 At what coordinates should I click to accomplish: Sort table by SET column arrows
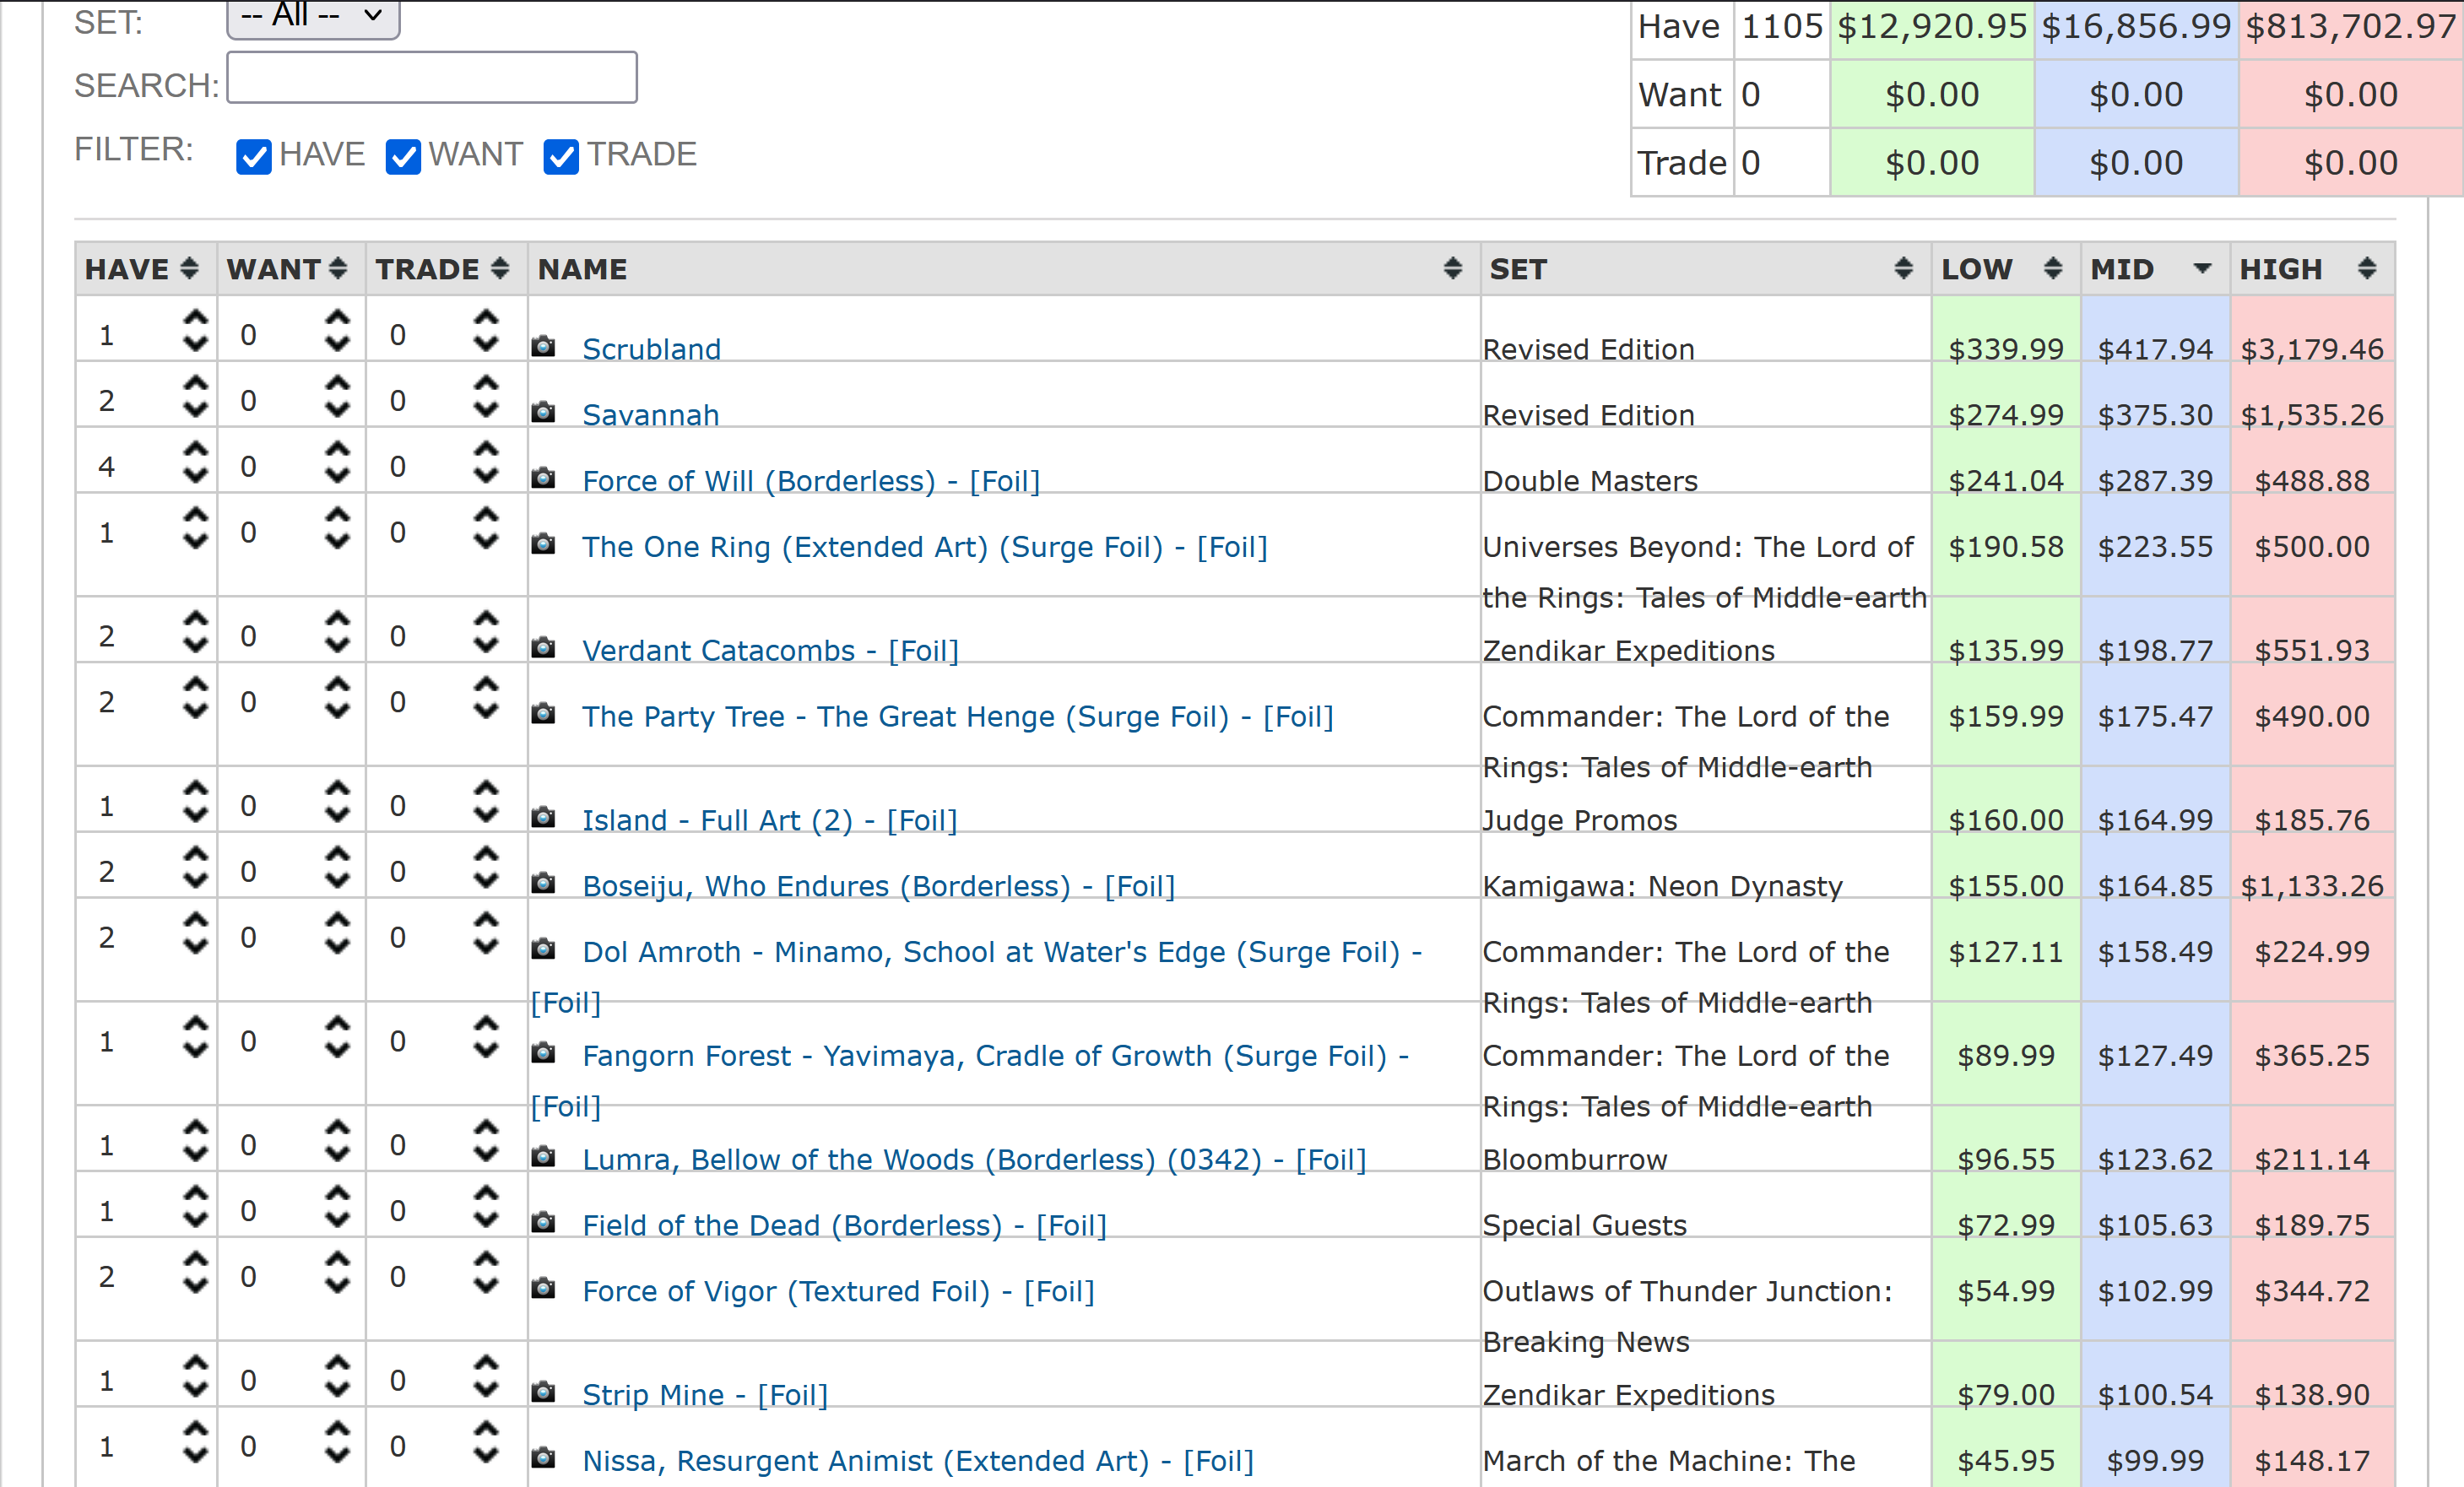point(1903,269)
